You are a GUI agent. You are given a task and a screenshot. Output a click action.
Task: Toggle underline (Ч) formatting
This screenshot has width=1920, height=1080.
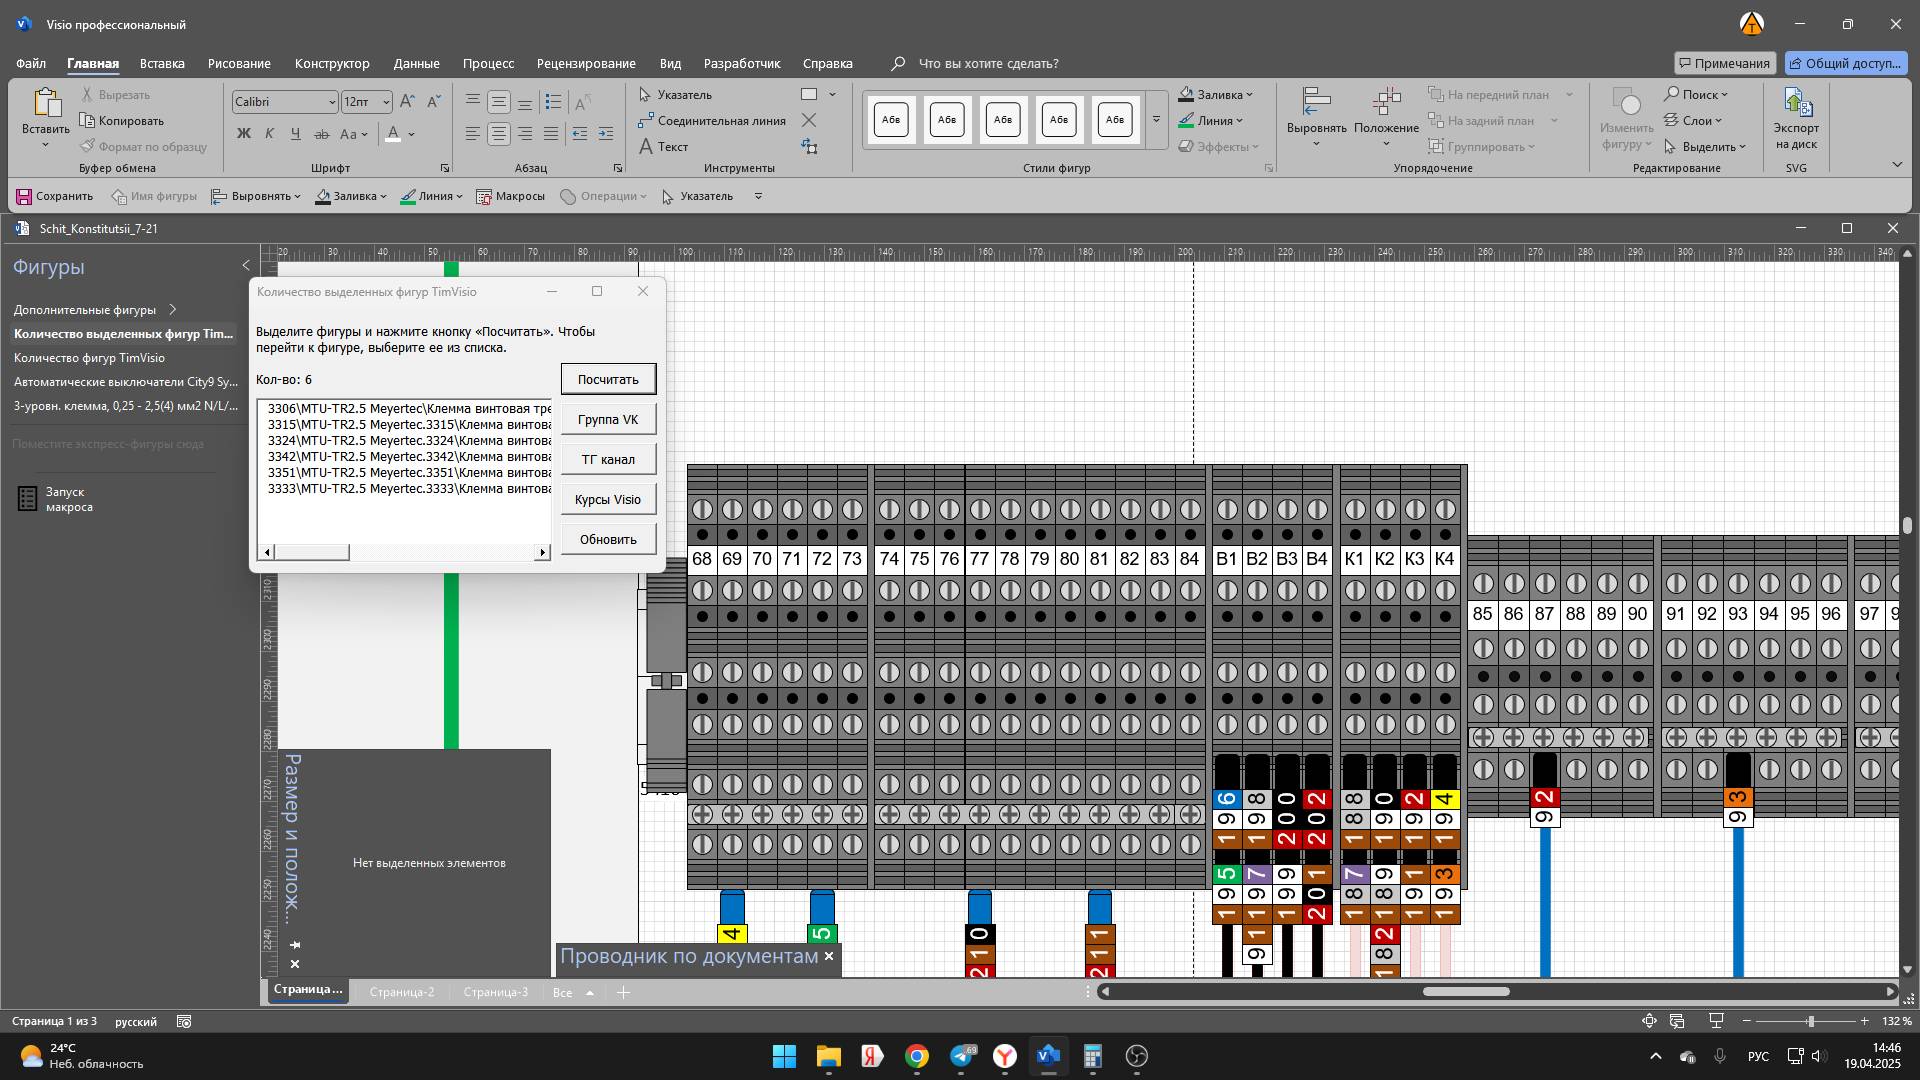coord(295,134)
